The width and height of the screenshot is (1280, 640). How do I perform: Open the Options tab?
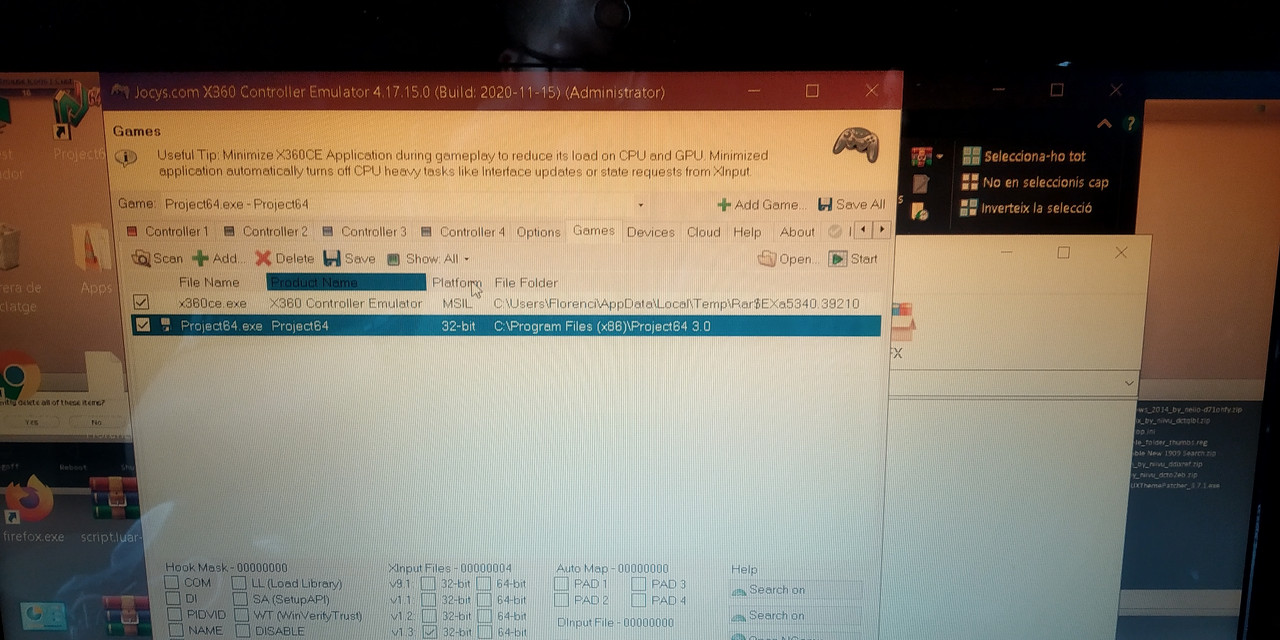pos(538,232)
